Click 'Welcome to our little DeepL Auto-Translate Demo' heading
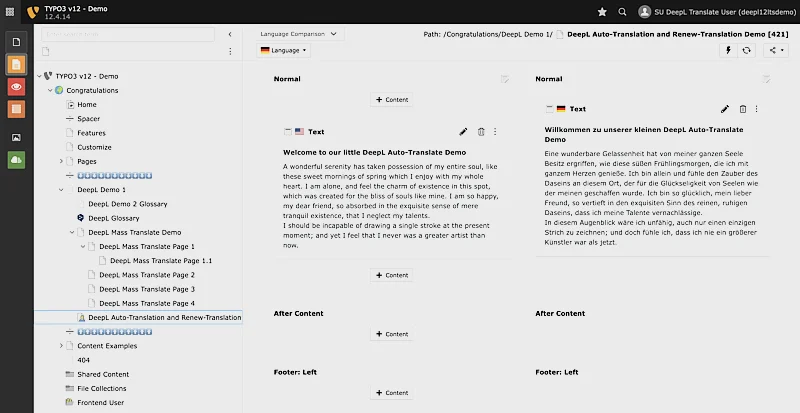This screenshot has width=800, height=413. 374,152
